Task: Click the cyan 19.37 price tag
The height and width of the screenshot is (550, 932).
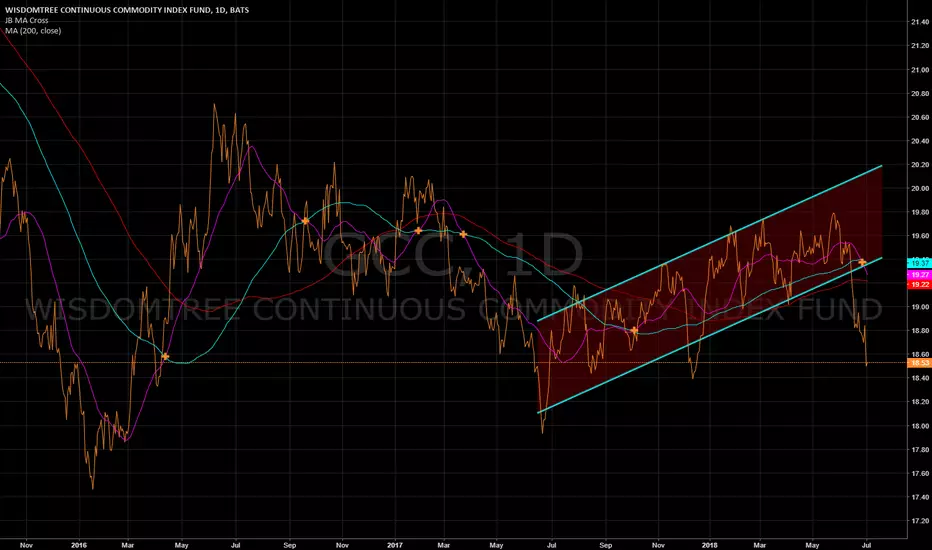Action: tap(920, 263)
